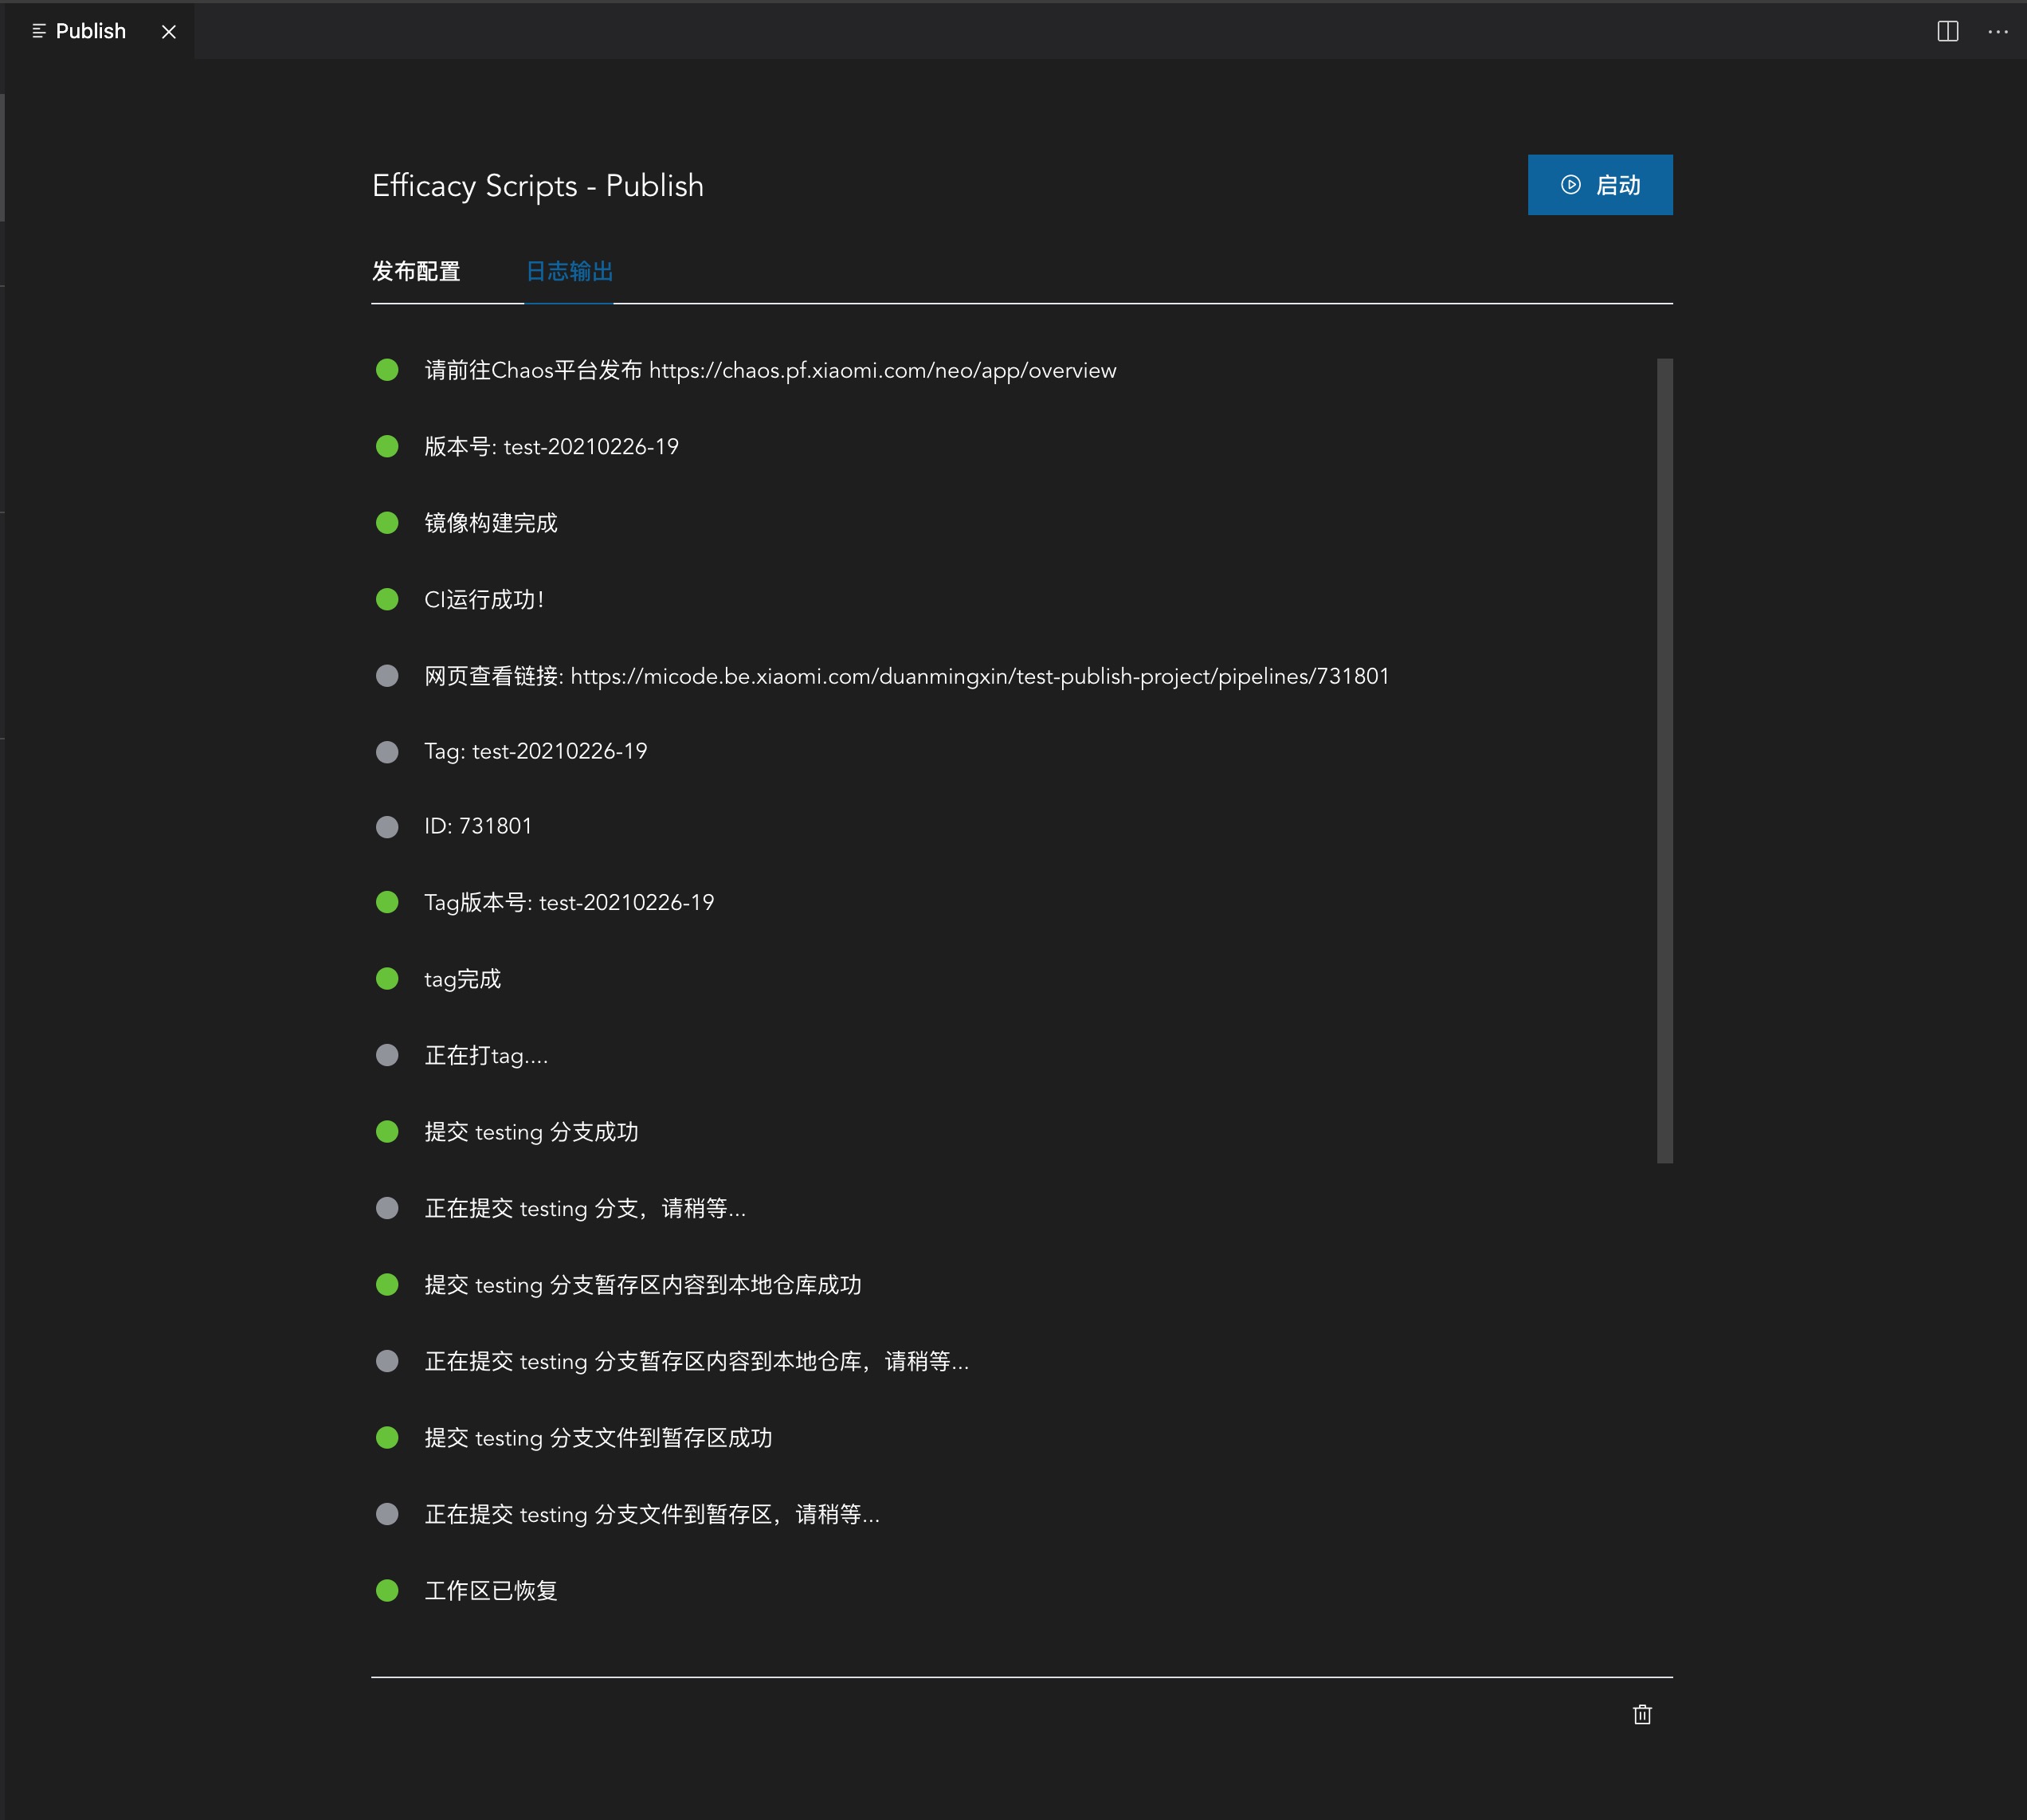Select the 镜像构建完成 log entry
This screenshot has height=1820, width=2027.
[491, 523]
